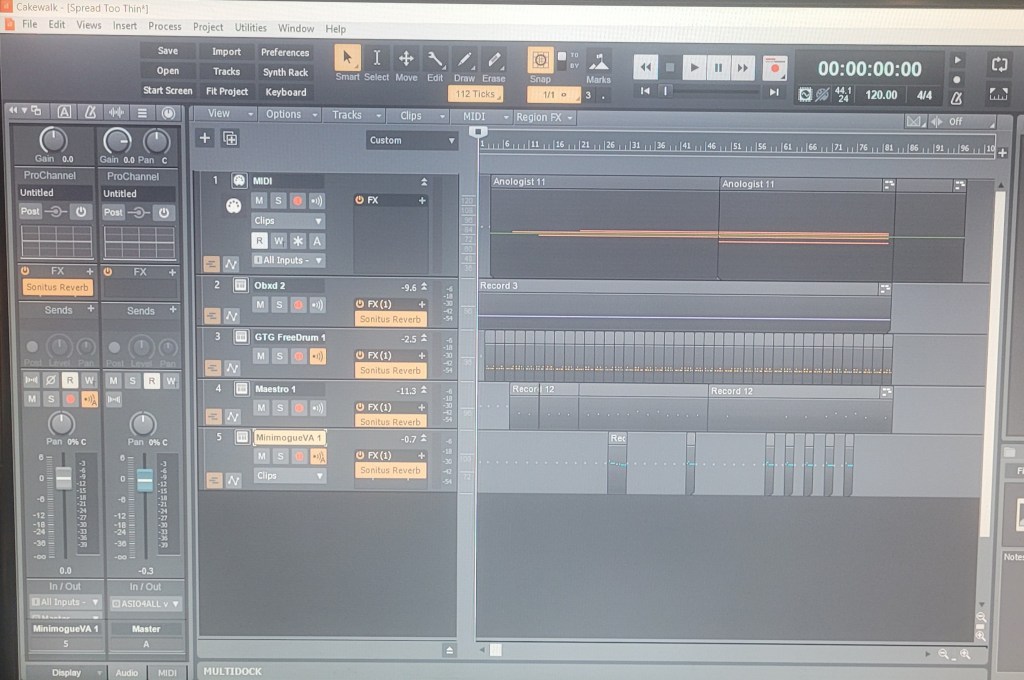Open the Process menu

click(x=164, y=27)
